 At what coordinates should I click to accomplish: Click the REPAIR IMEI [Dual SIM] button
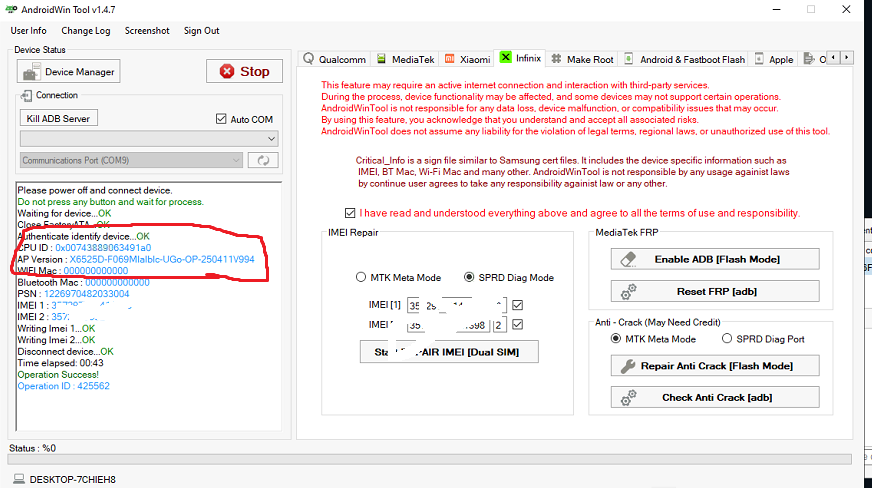coord(449,352)
